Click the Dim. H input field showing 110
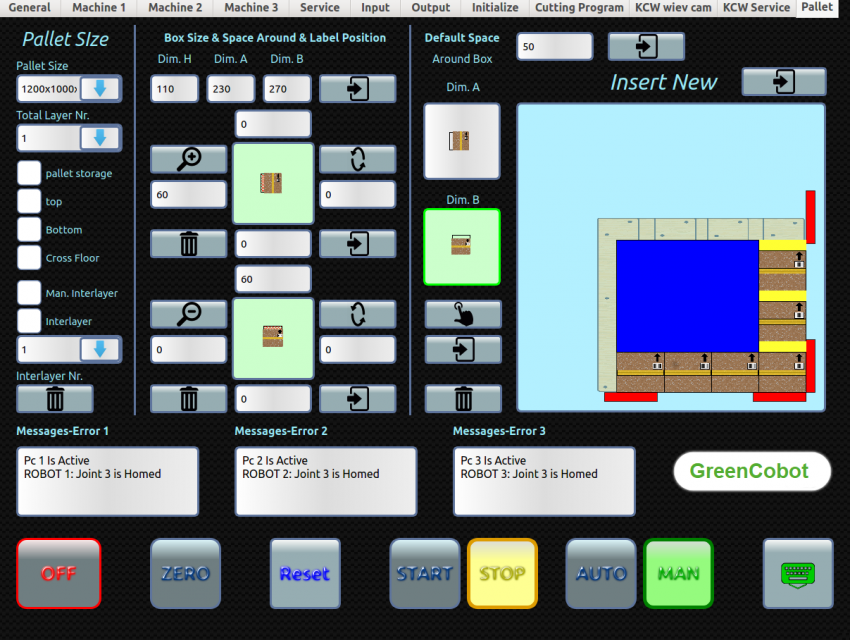 coord(175,89)
